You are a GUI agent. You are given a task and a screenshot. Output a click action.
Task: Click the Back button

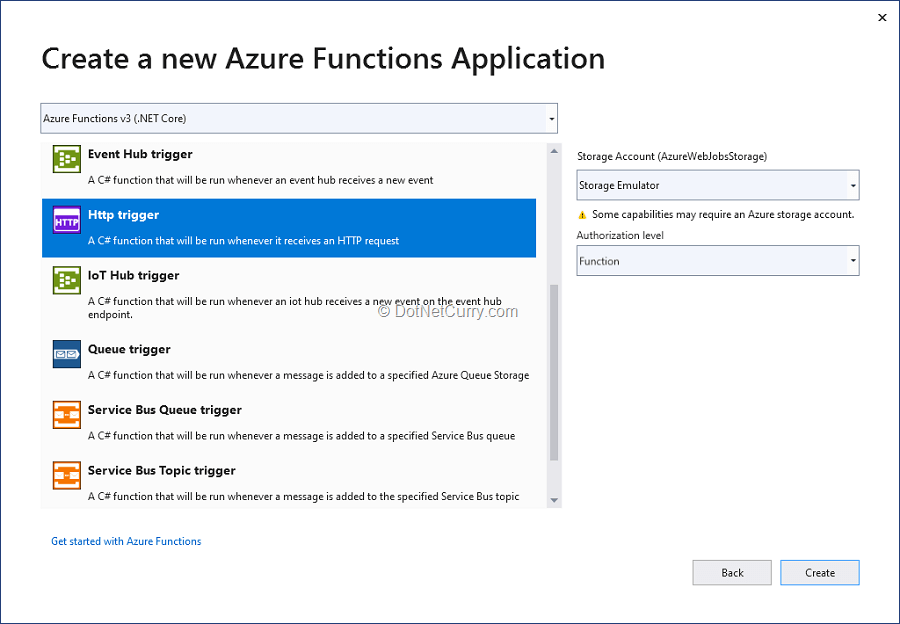tap(732, 572)
